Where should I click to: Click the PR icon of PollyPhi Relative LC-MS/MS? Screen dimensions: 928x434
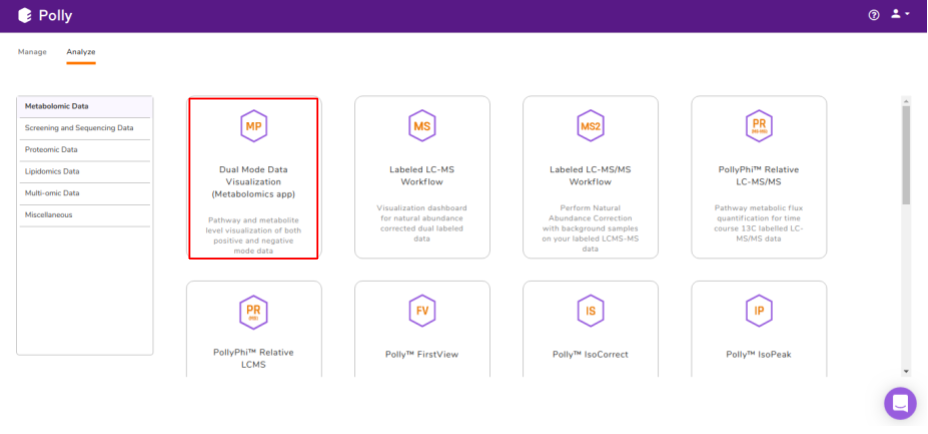tap(759, 126)
